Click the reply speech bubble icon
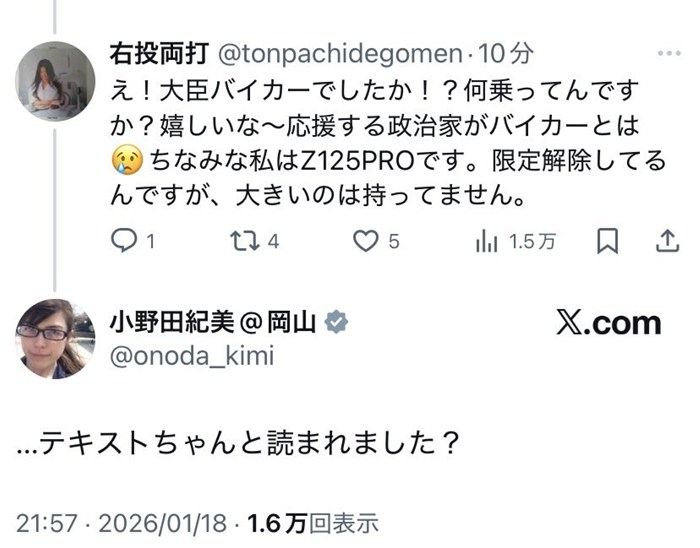Viewport: 700px width, 548px height. [x=120, y=241]
